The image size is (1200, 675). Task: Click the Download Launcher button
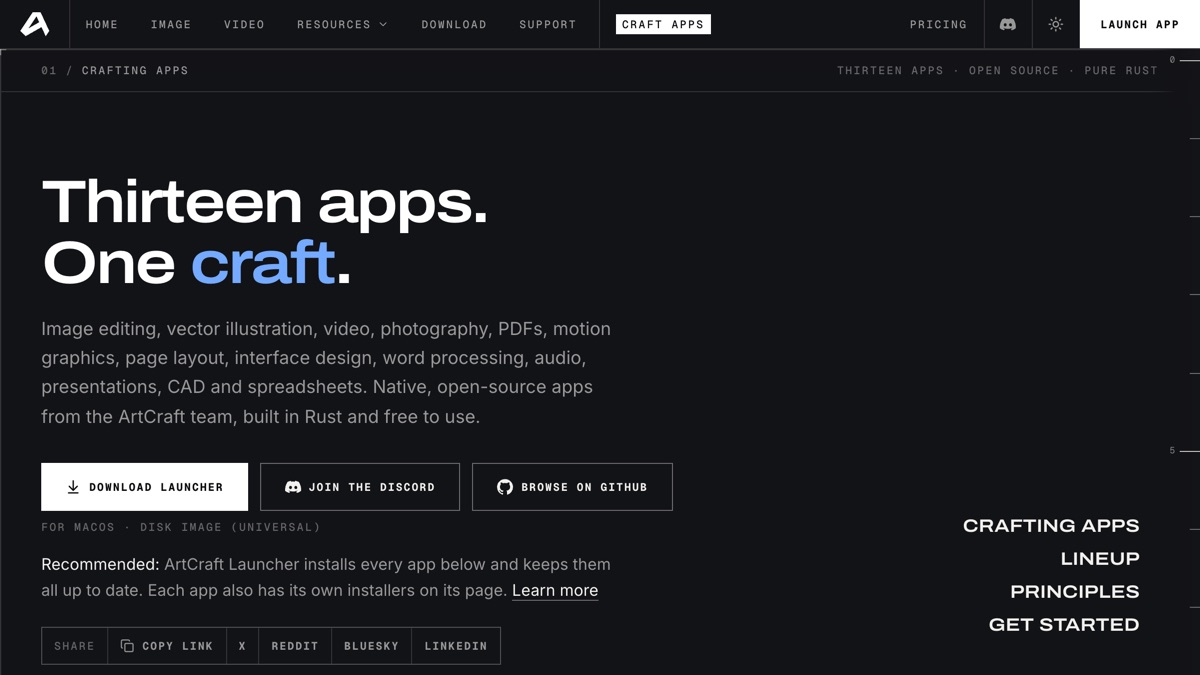(144, 487)
